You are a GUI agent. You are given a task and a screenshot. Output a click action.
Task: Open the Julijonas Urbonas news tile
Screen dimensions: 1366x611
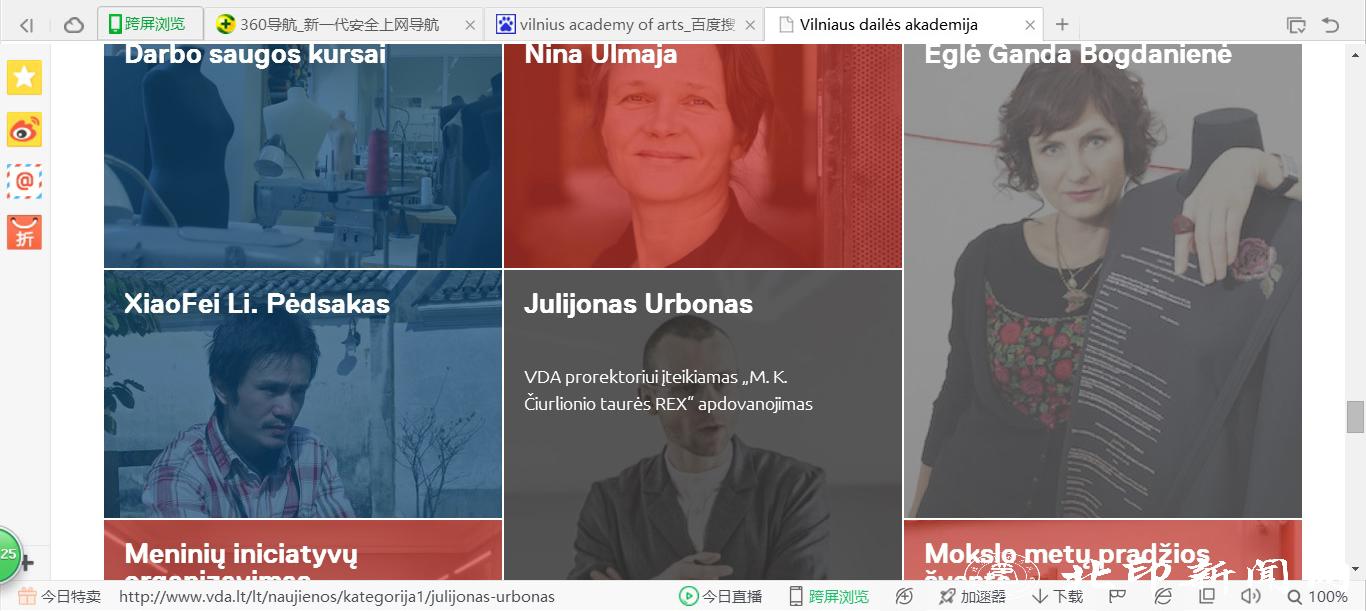pyautogui.click(x=703, y=425)
